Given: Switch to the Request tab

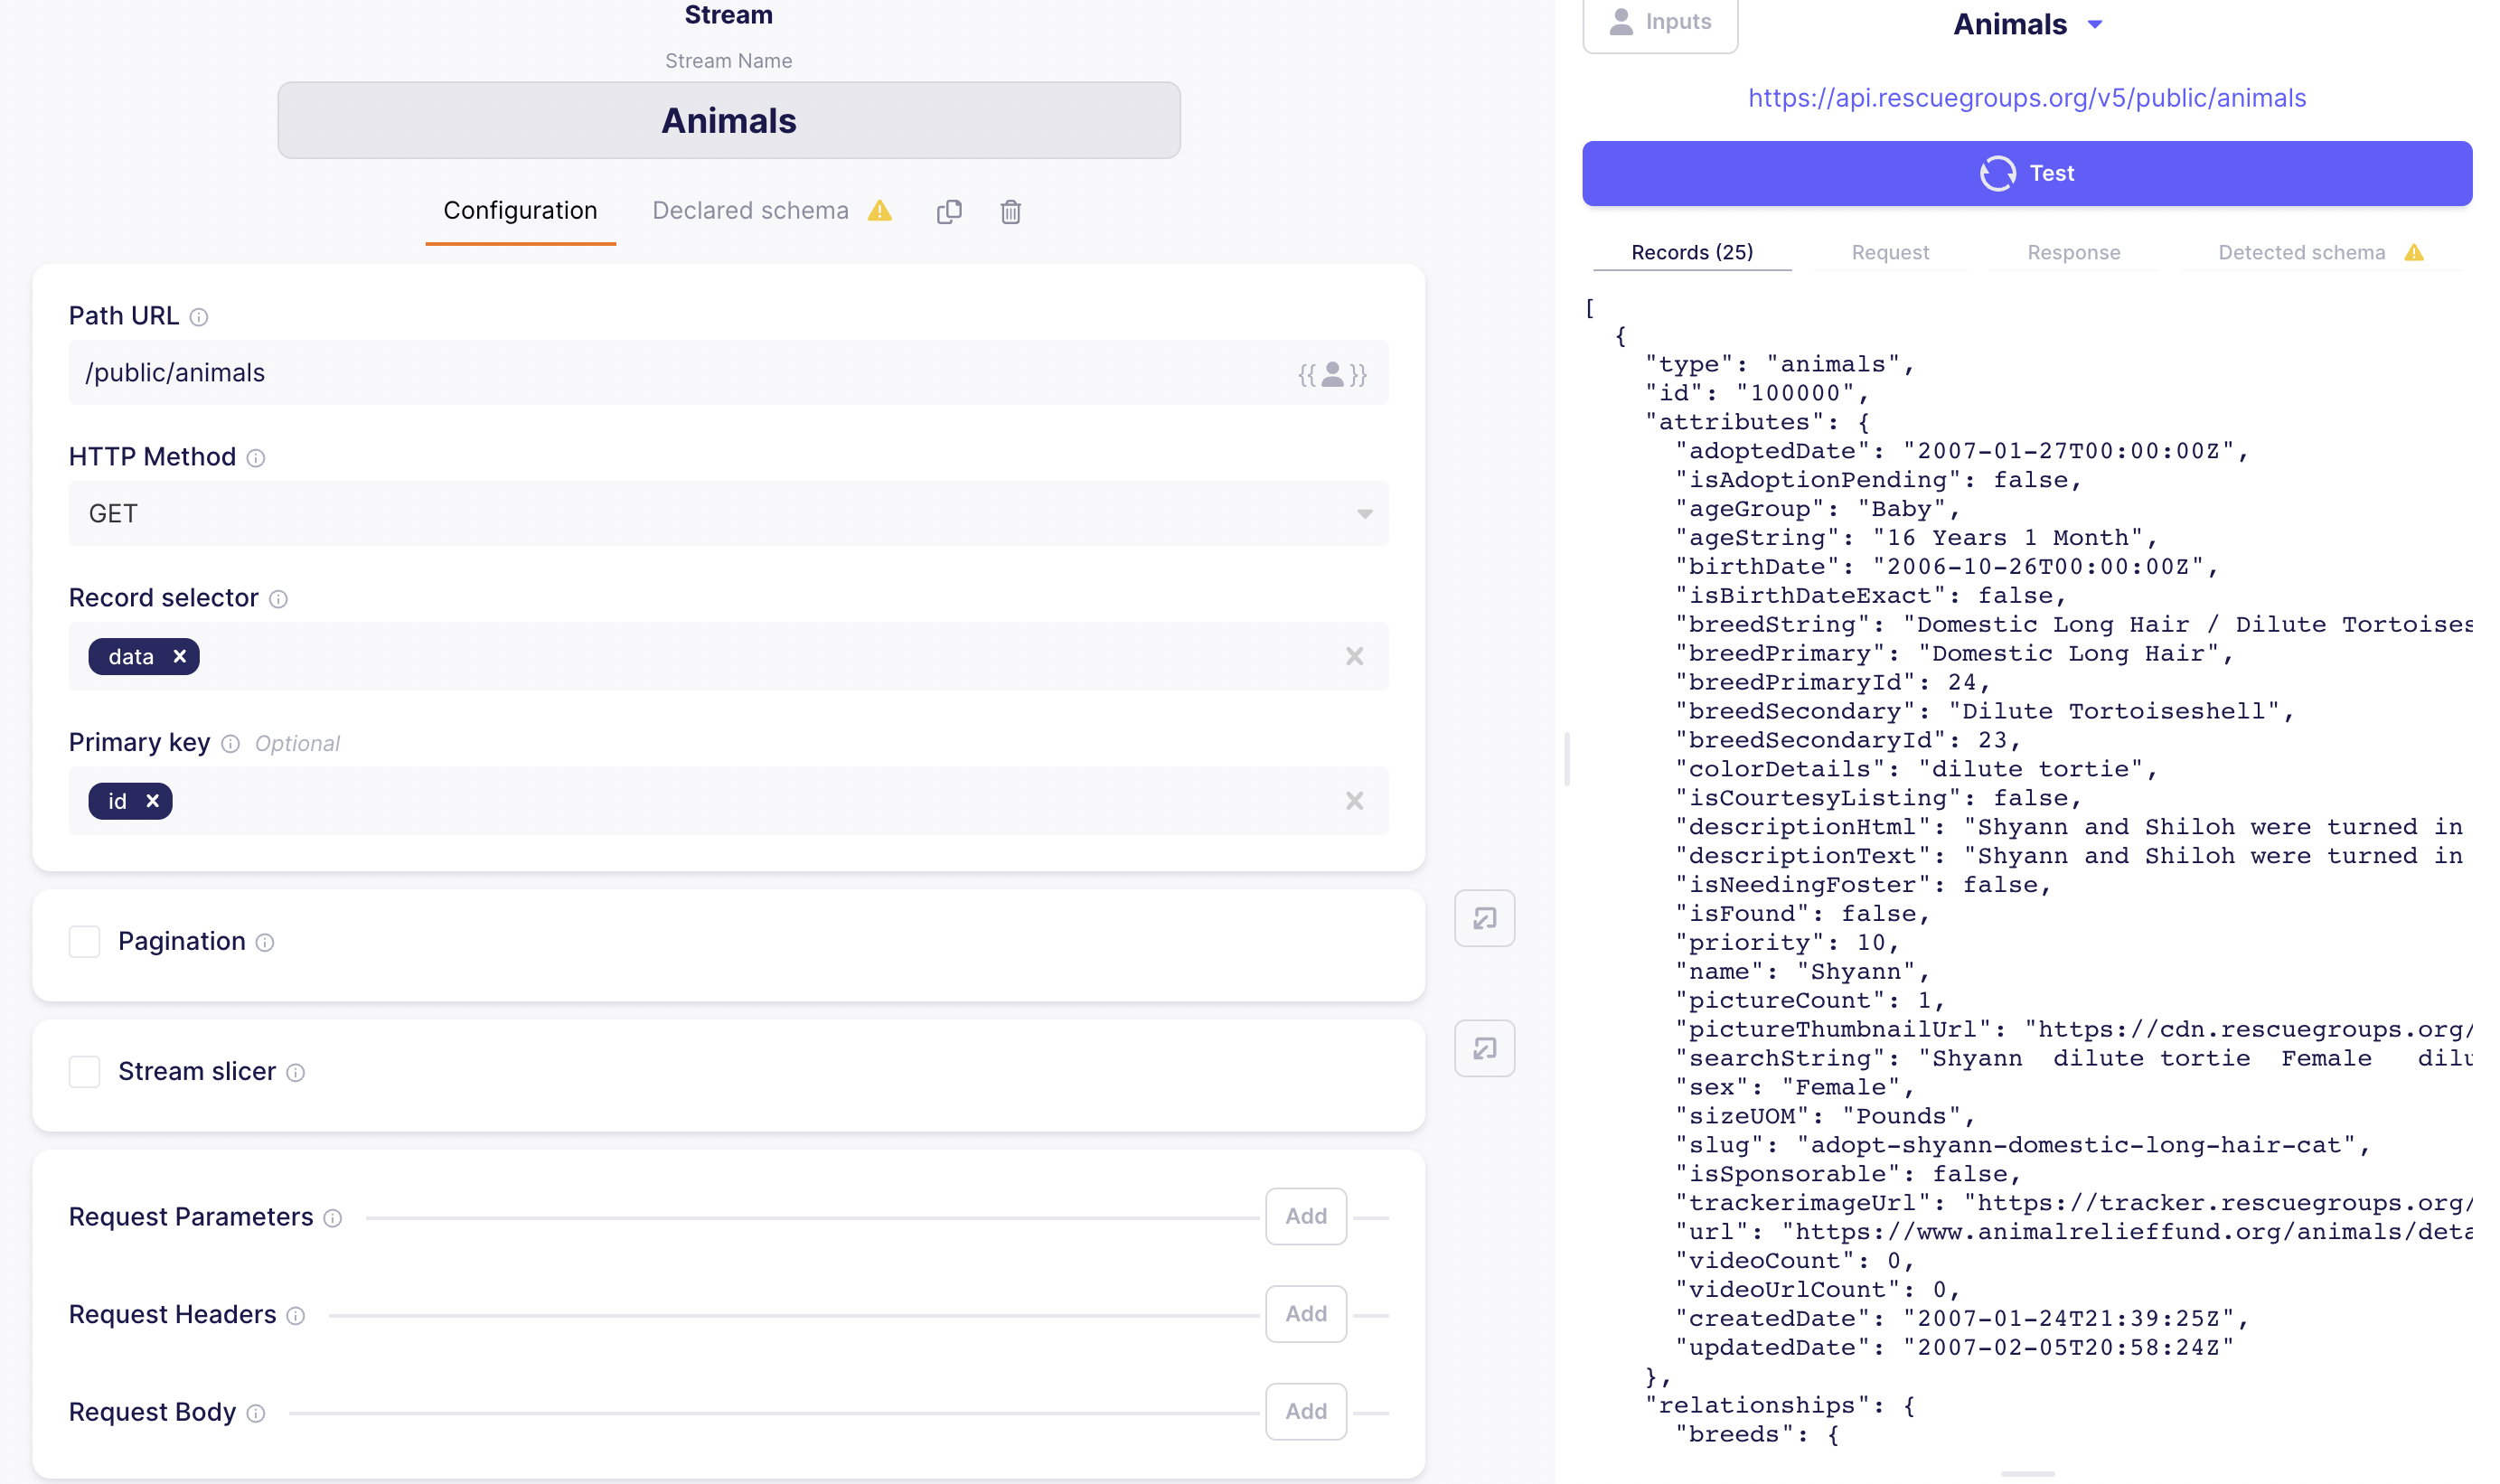Looking at the screenshot, I should (1889, 252).
